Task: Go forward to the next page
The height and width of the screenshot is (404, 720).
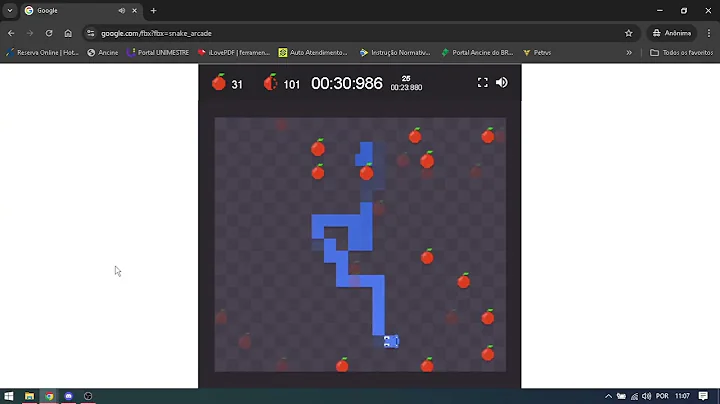Action: point(30,33)
